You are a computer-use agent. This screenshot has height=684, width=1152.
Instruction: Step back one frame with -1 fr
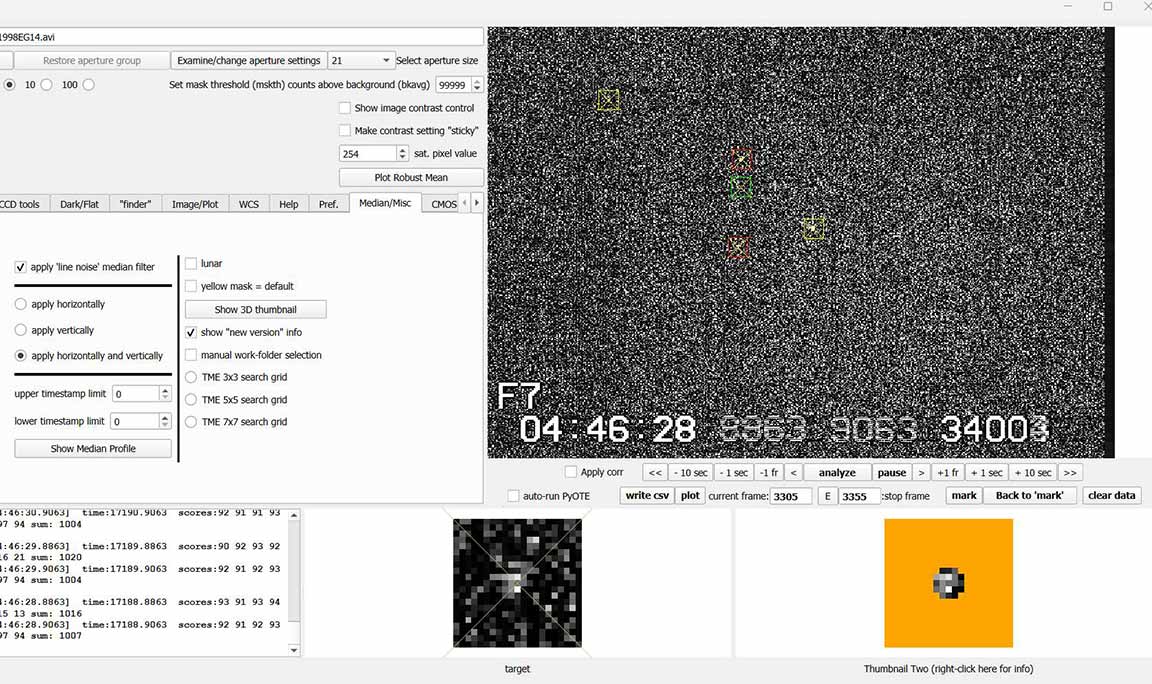769,472
